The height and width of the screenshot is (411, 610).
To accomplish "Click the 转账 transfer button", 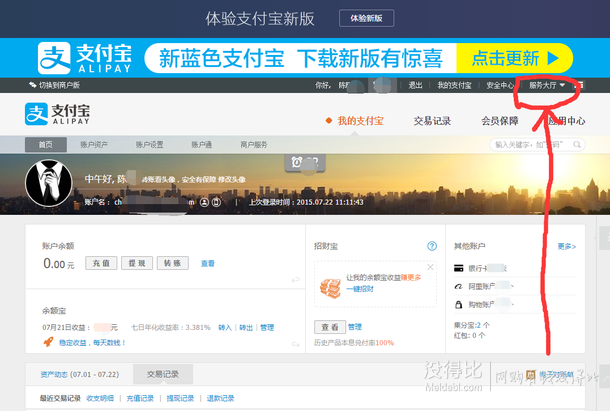I will 173,263.
